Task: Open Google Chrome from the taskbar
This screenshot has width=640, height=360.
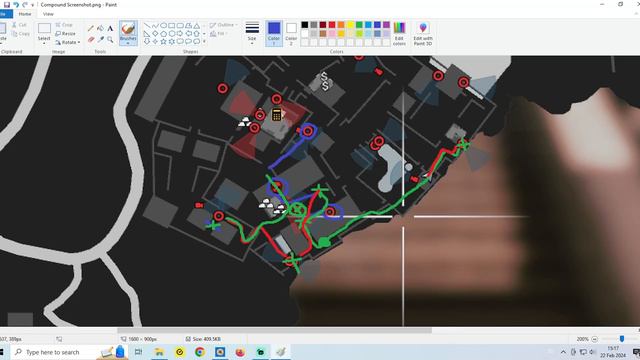Action: pyautogui.click(x=200, y=352)
